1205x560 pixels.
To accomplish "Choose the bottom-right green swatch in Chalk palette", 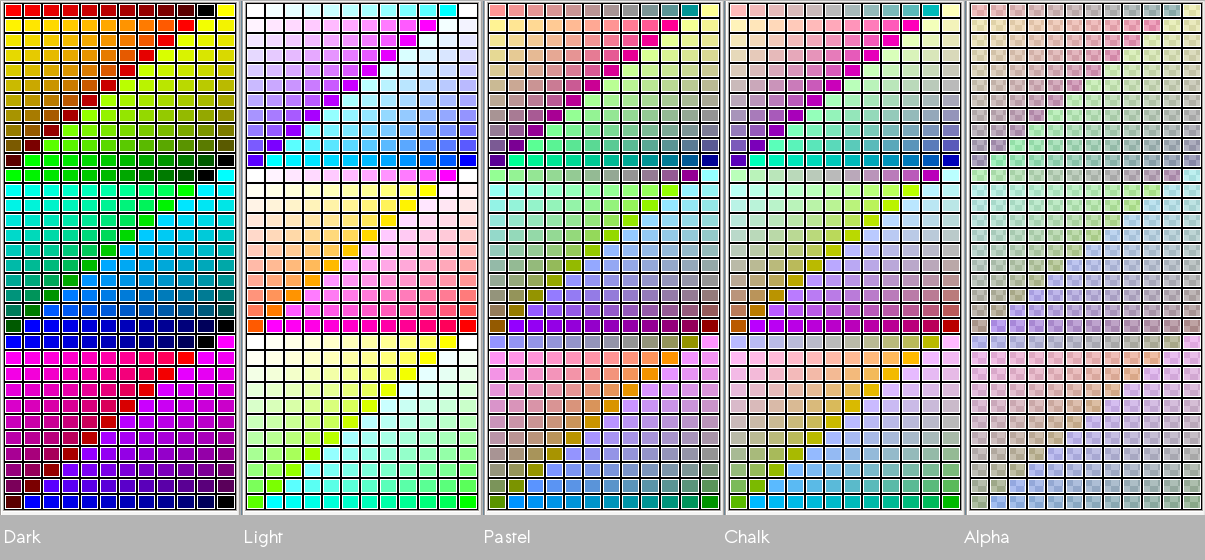I will coord(951,502).
